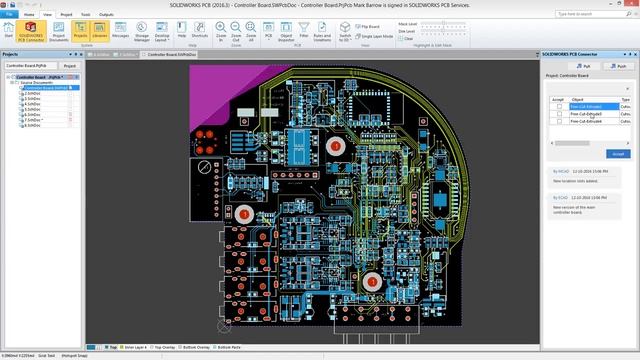The height and width of the screenshot is (360, 640).
Task: Toggle Single Layer Mode
Action: click(x=374, y=36)
